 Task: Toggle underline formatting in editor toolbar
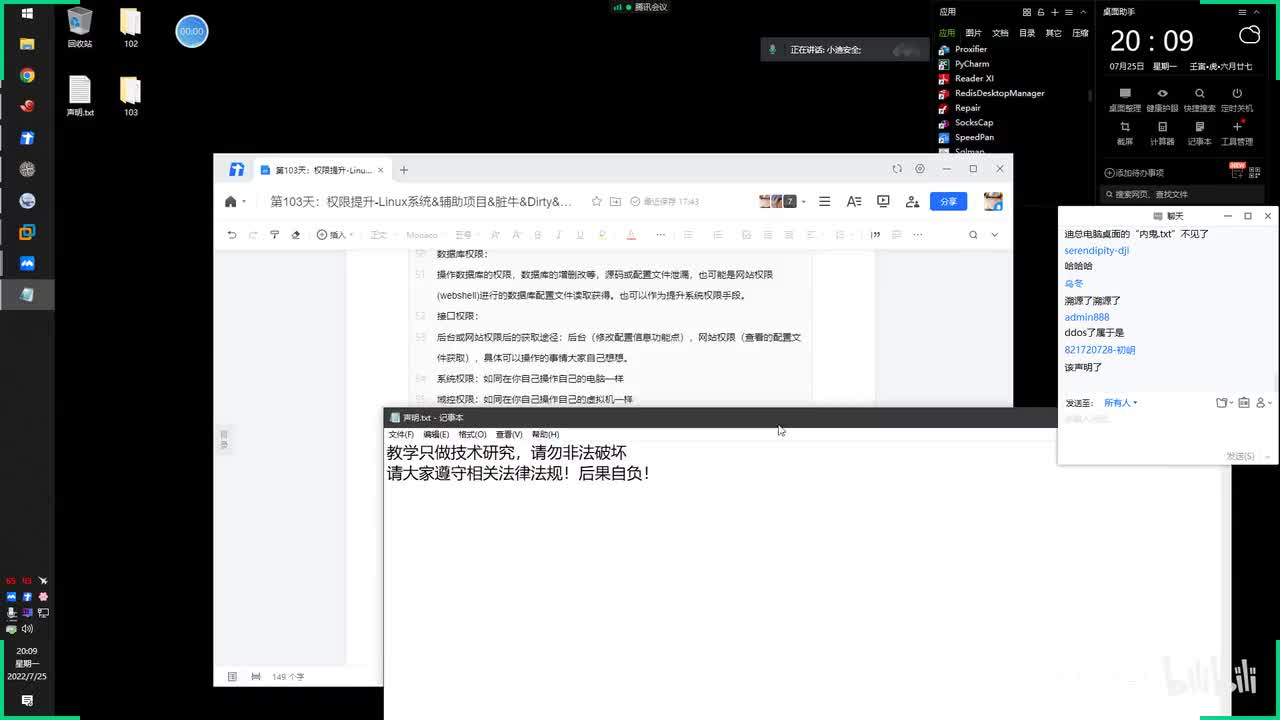(580, 235)
